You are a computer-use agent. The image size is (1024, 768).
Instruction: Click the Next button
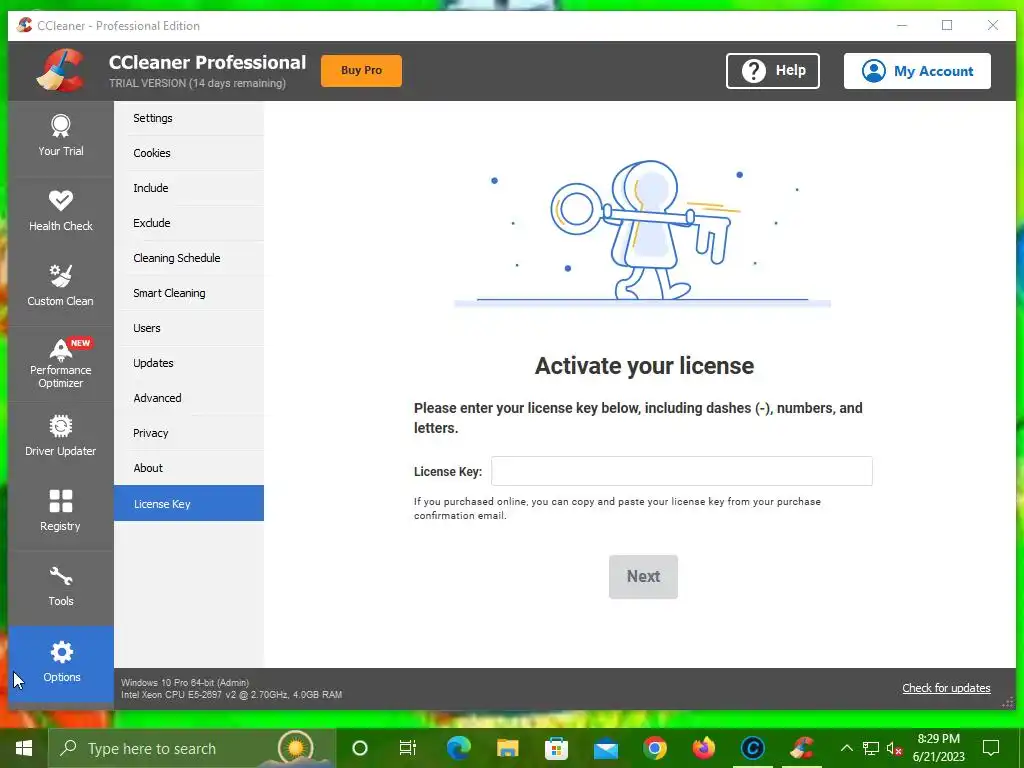pos(643,577)
